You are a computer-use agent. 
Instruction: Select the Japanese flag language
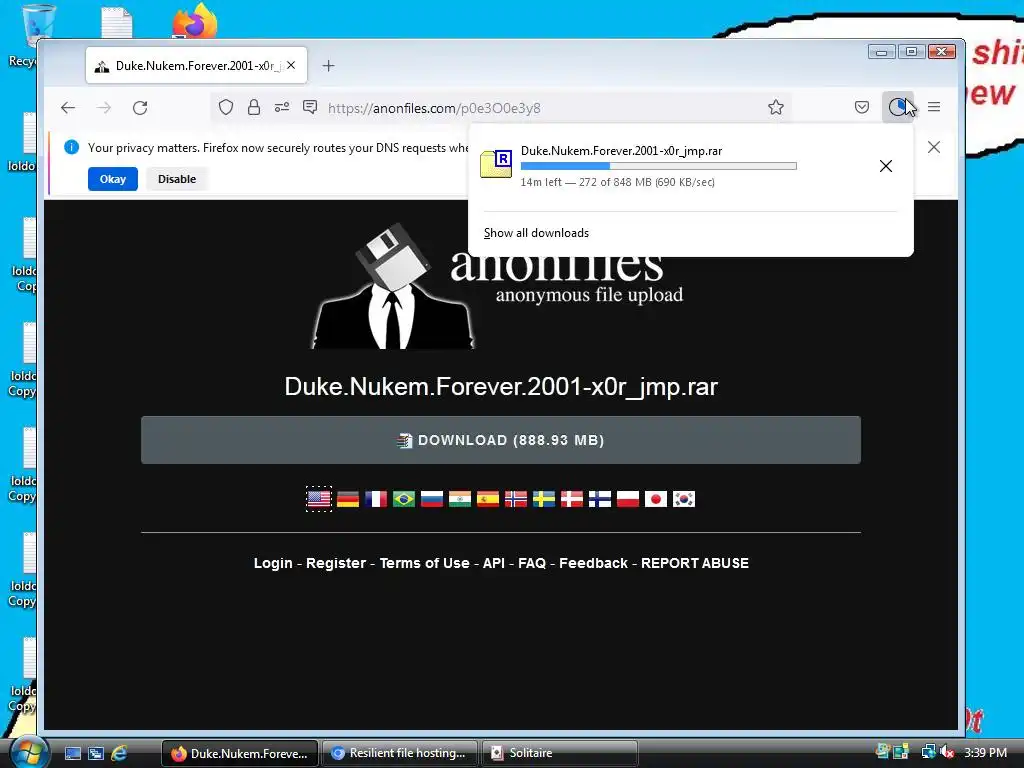[656, 499]
